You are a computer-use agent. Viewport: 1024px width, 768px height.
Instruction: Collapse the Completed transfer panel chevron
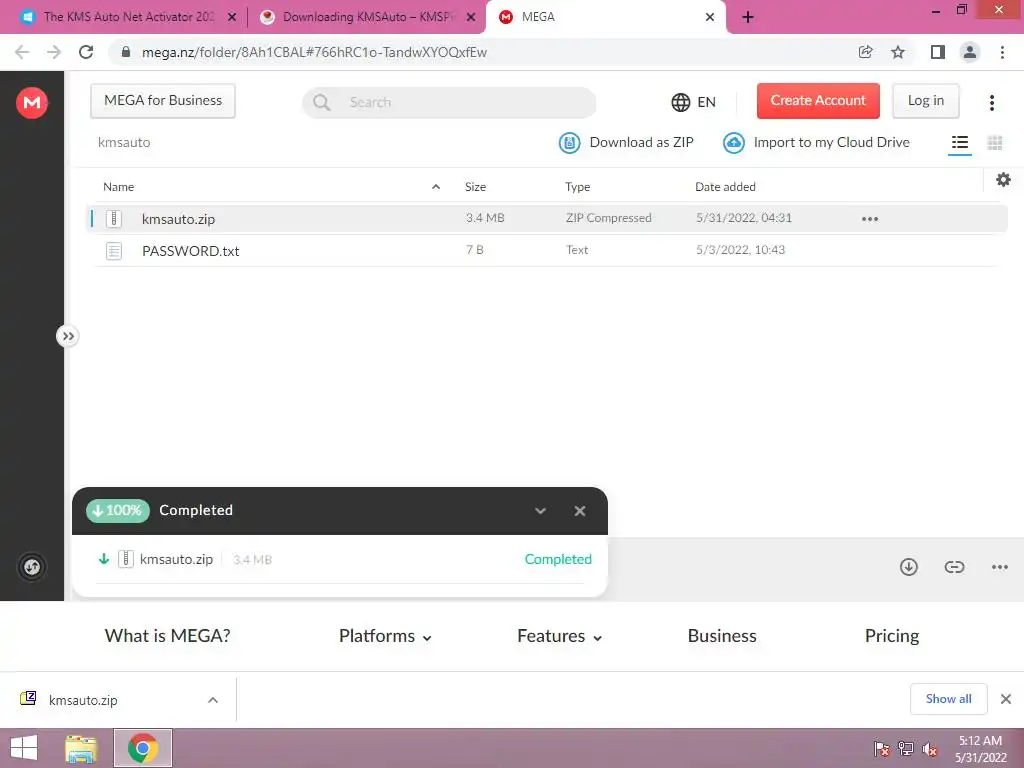click(540, 511)
